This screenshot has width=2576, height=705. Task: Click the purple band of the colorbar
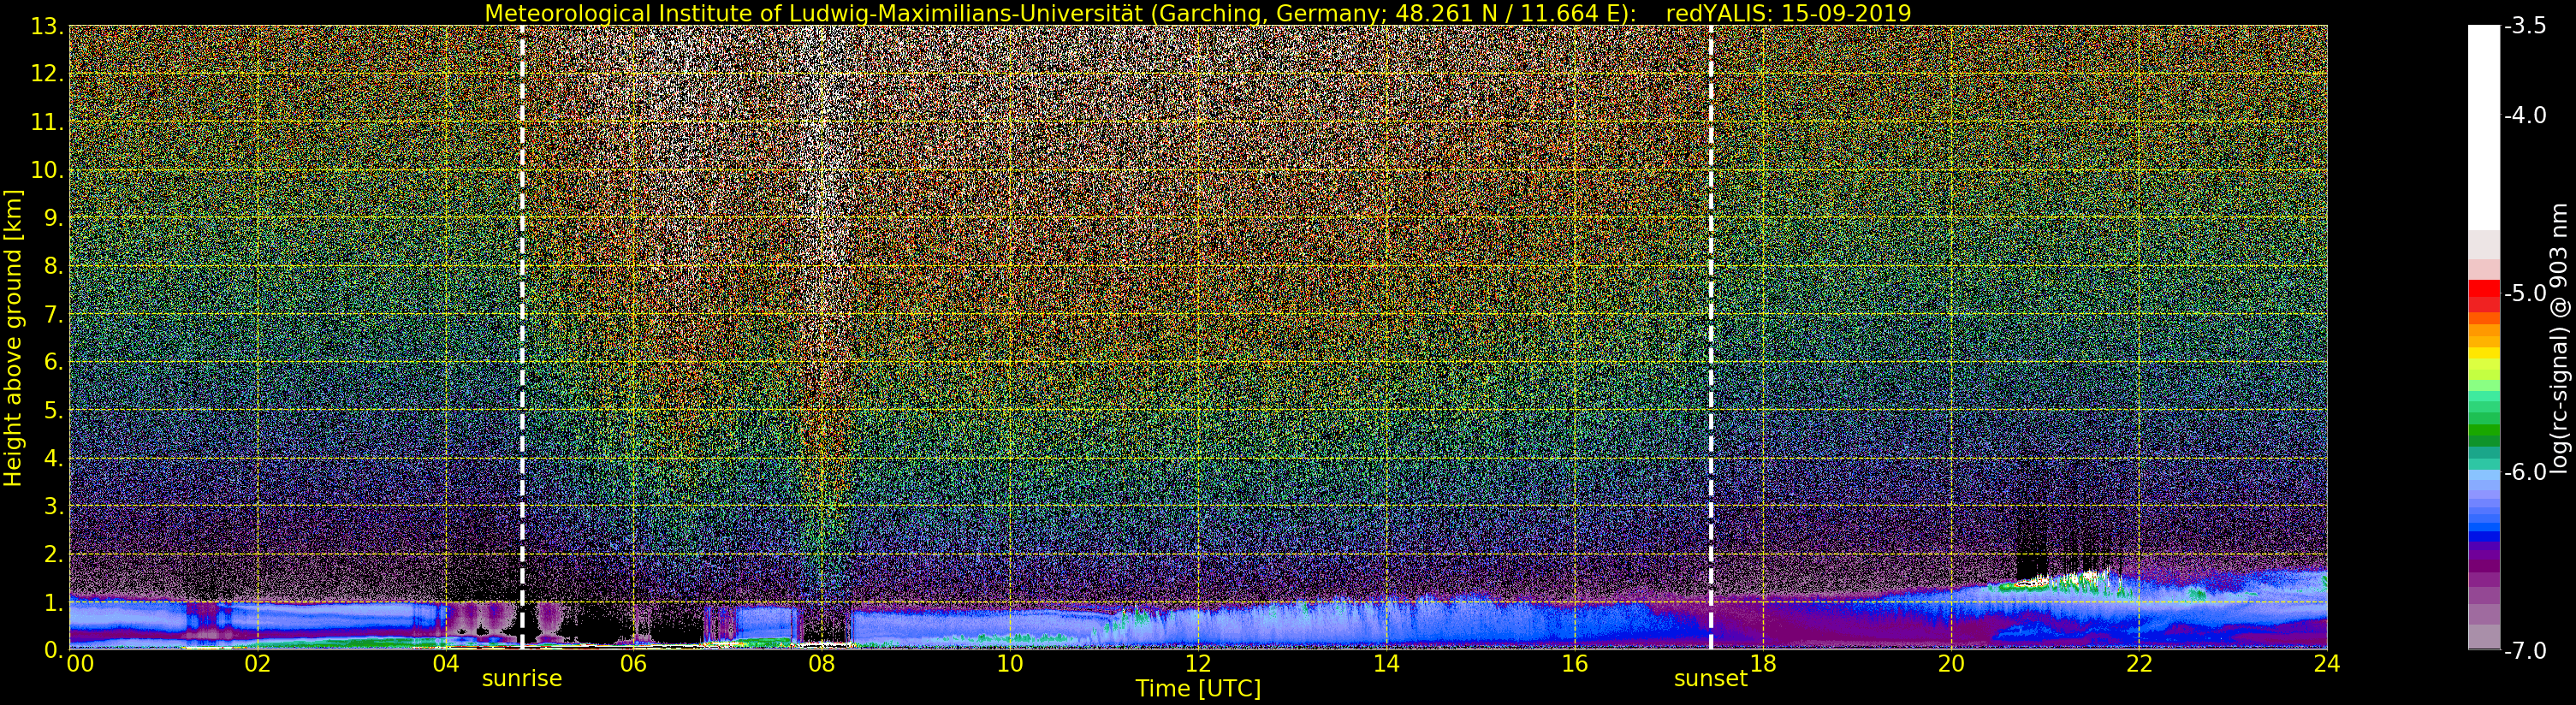[2484, 565]
